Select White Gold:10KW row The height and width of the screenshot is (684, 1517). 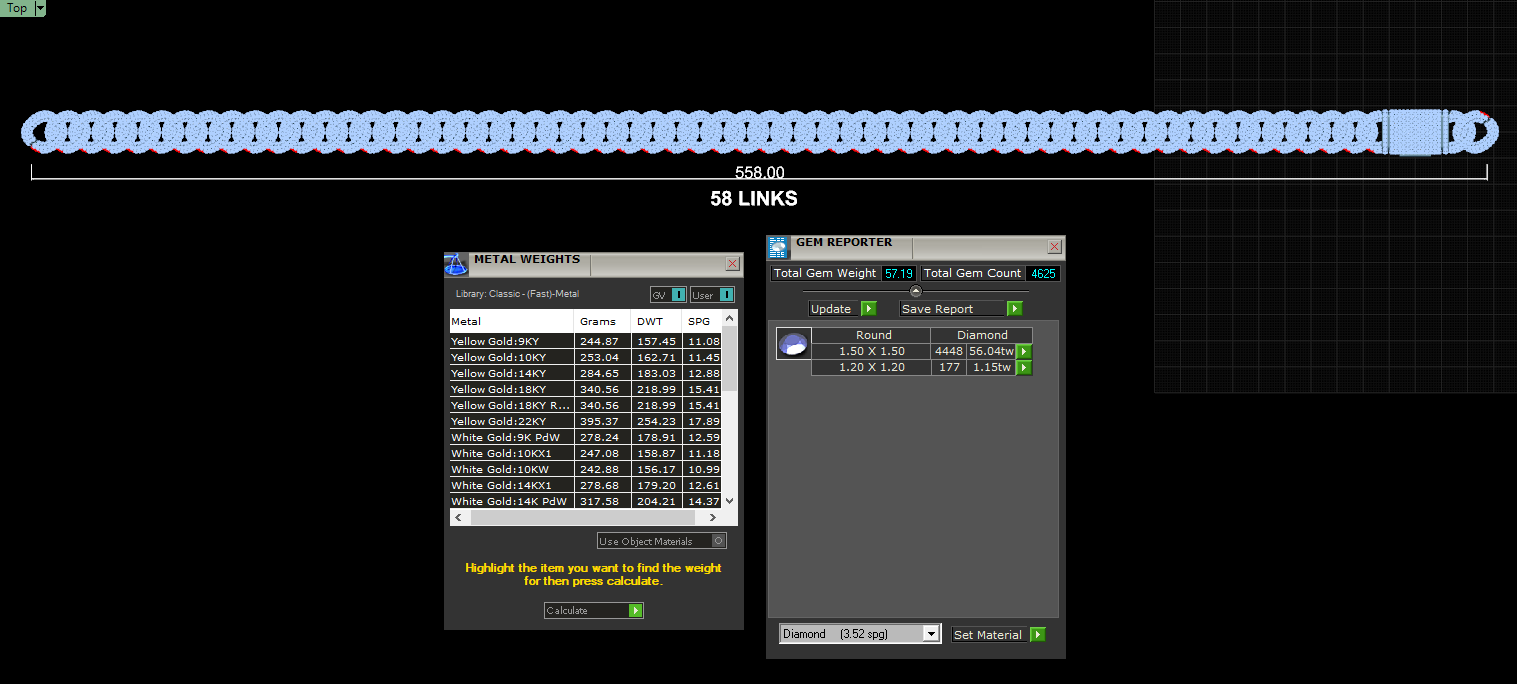coord(585,470)
